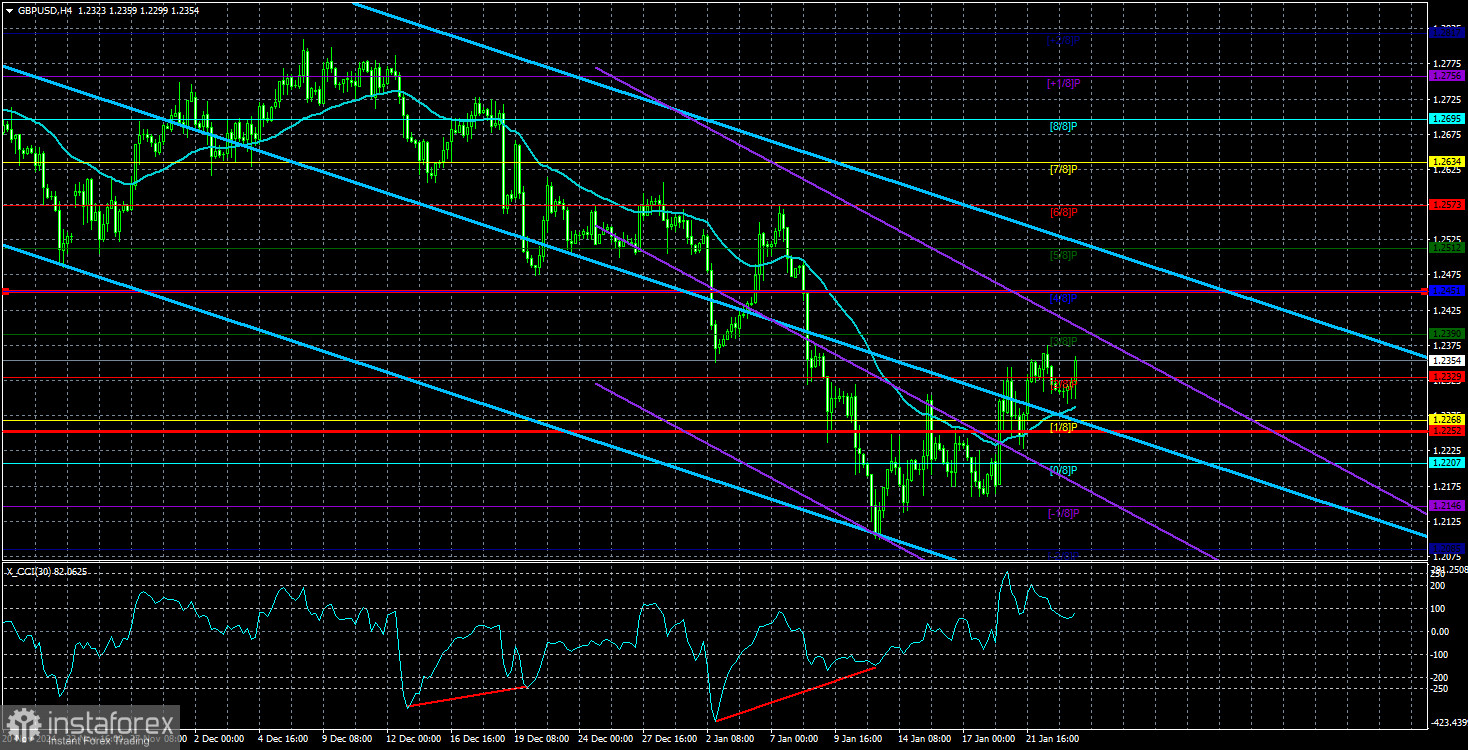
Task: Click the 0.00 value on the CCI scale
Action: [1442, 631]
